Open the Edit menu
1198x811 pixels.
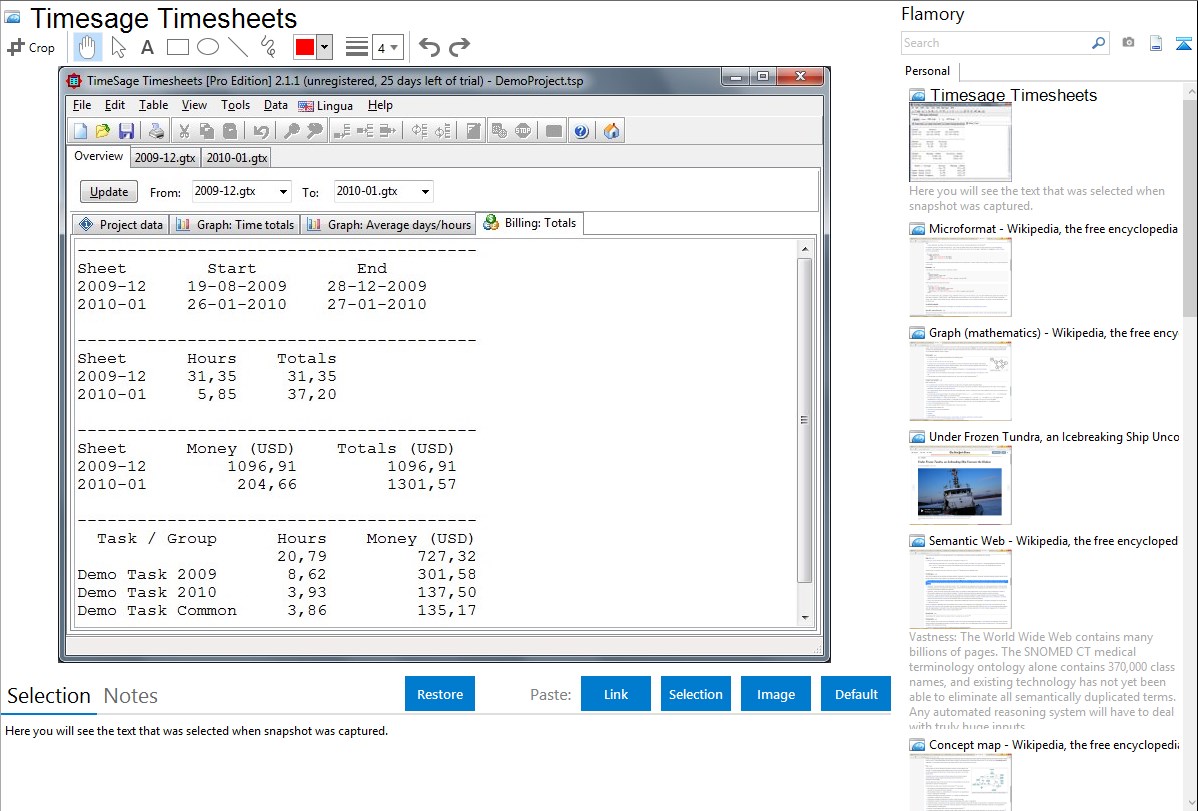click(115, 105)
